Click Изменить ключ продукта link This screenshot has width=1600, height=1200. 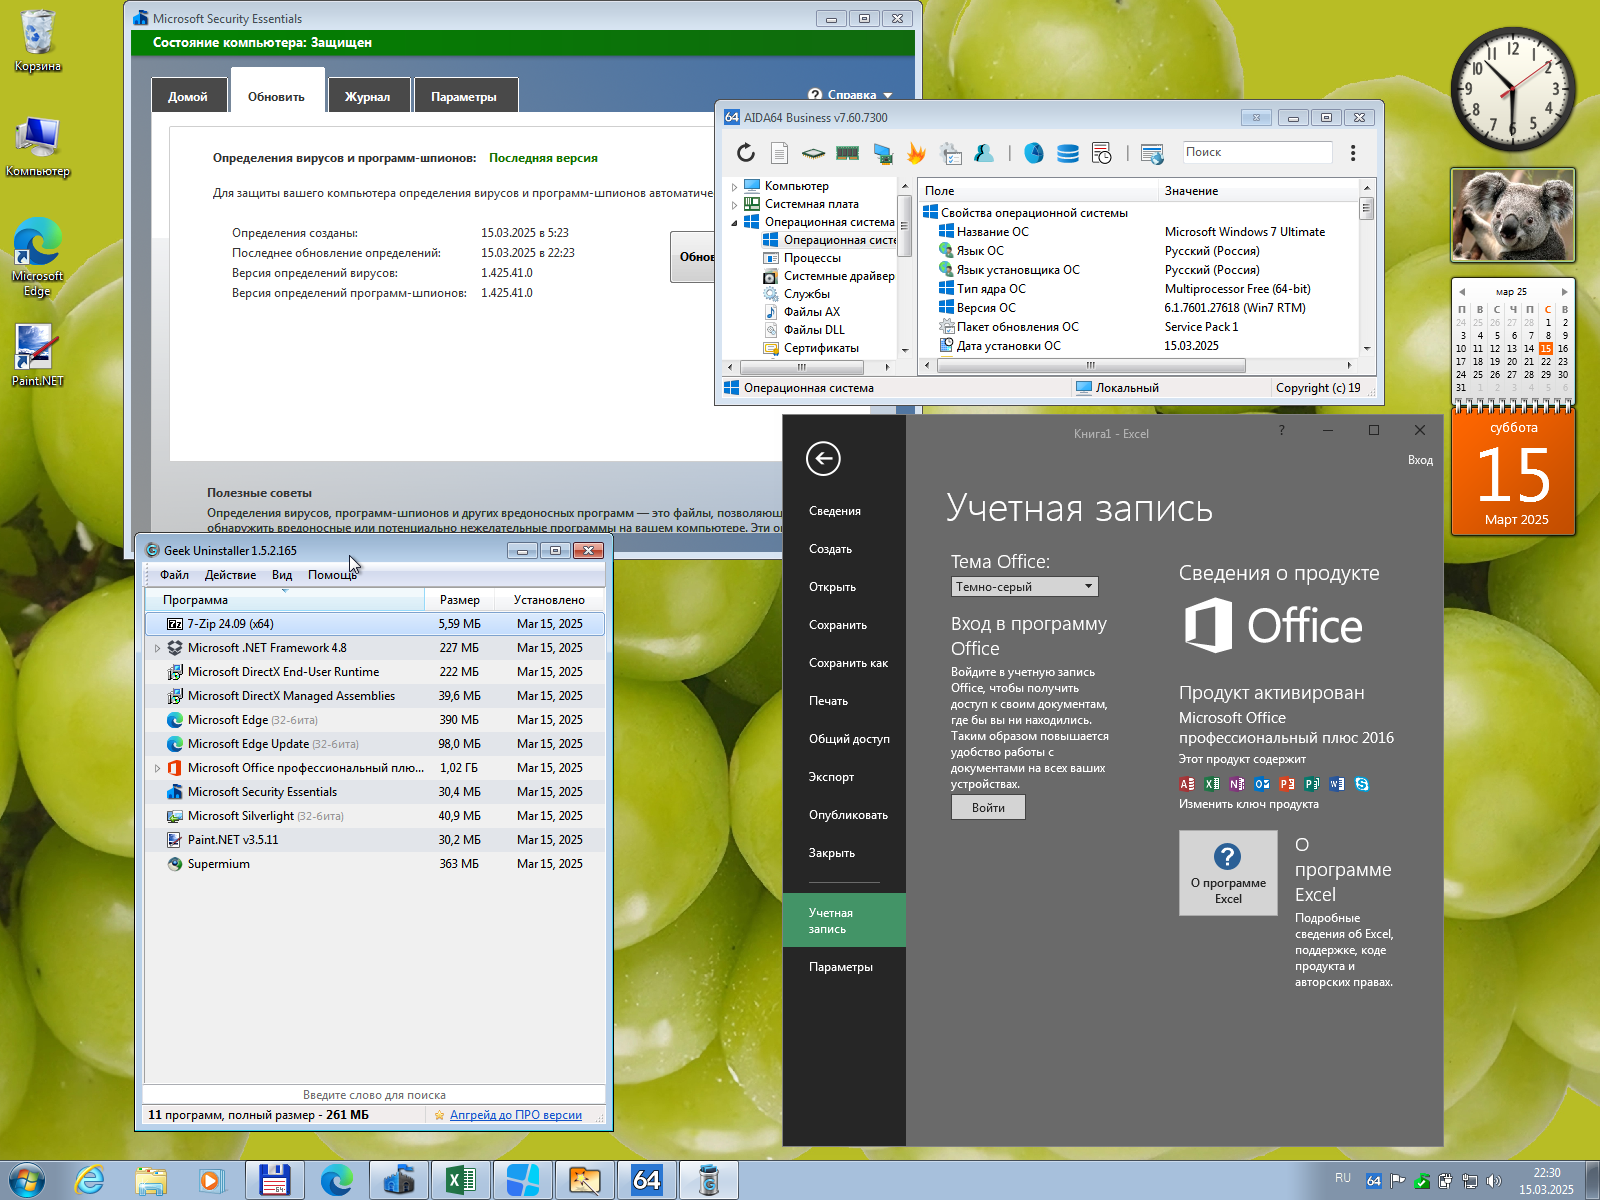click(1248, 804)
